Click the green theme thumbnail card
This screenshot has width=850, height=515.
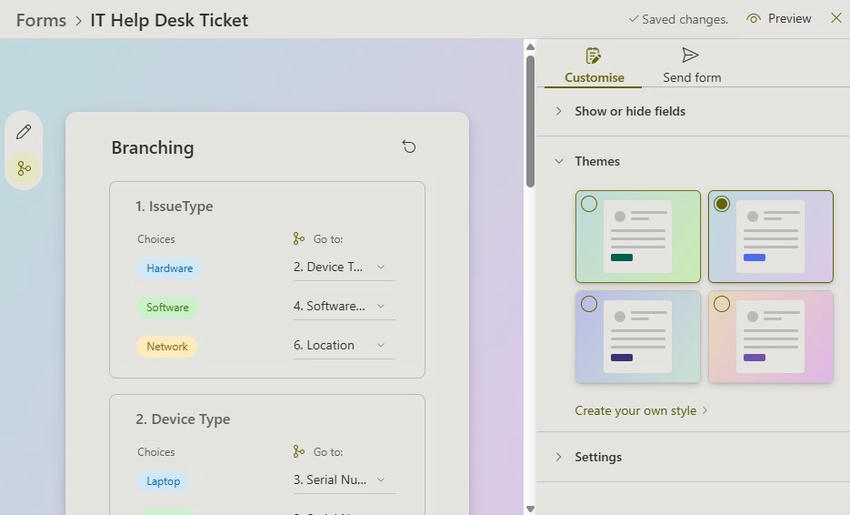(x=638, y=236)
